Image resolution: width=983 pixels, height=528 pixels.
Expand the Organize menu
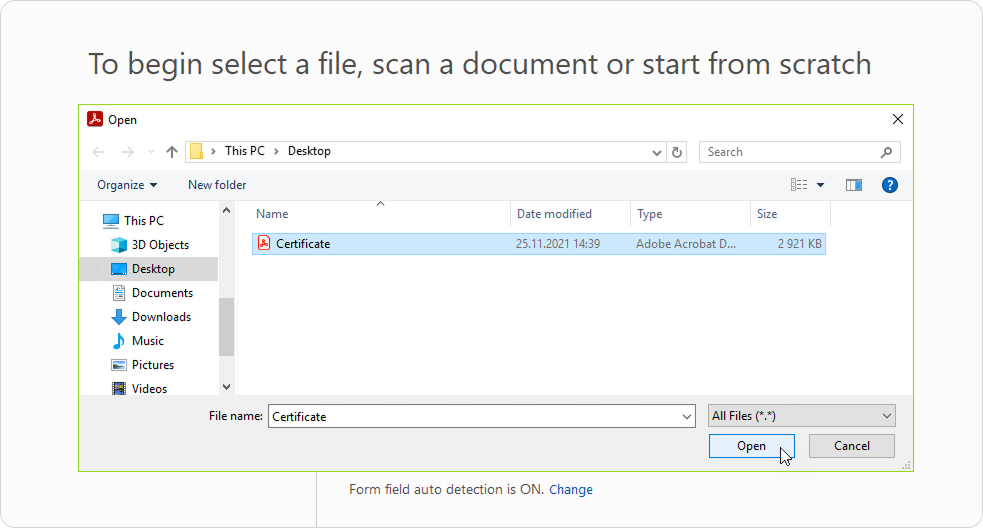pos(127,185)
